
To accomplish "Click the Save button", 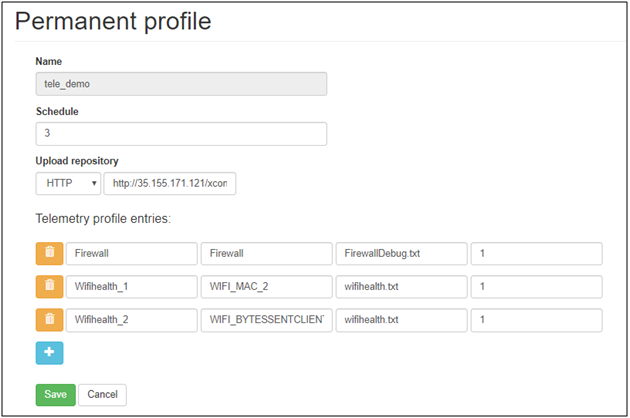I will click(x=55, y=394).
